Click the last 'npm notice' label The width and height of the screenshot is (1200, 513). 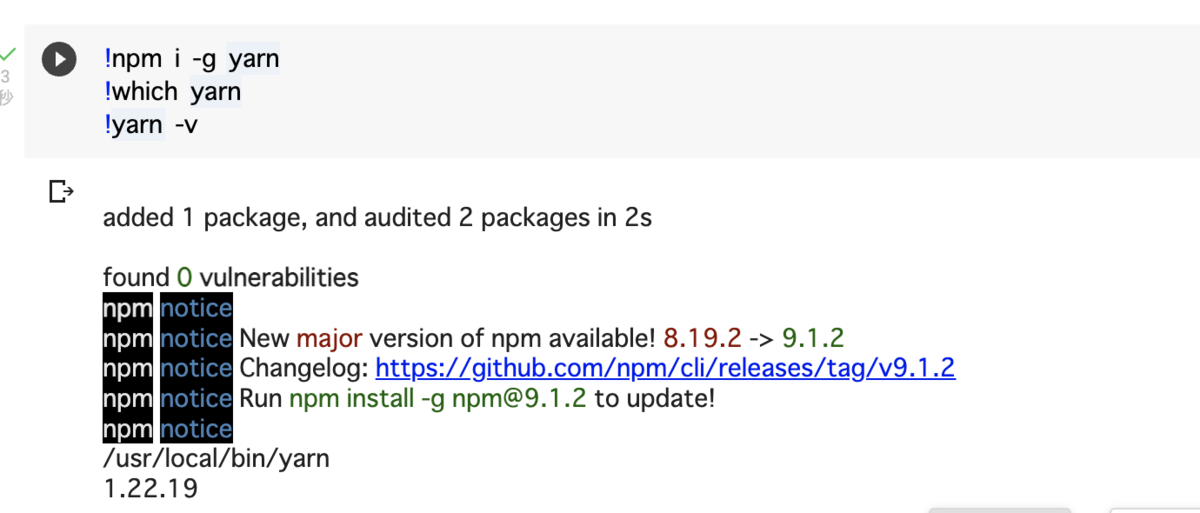pyautogui.click(x=167, y=429)
